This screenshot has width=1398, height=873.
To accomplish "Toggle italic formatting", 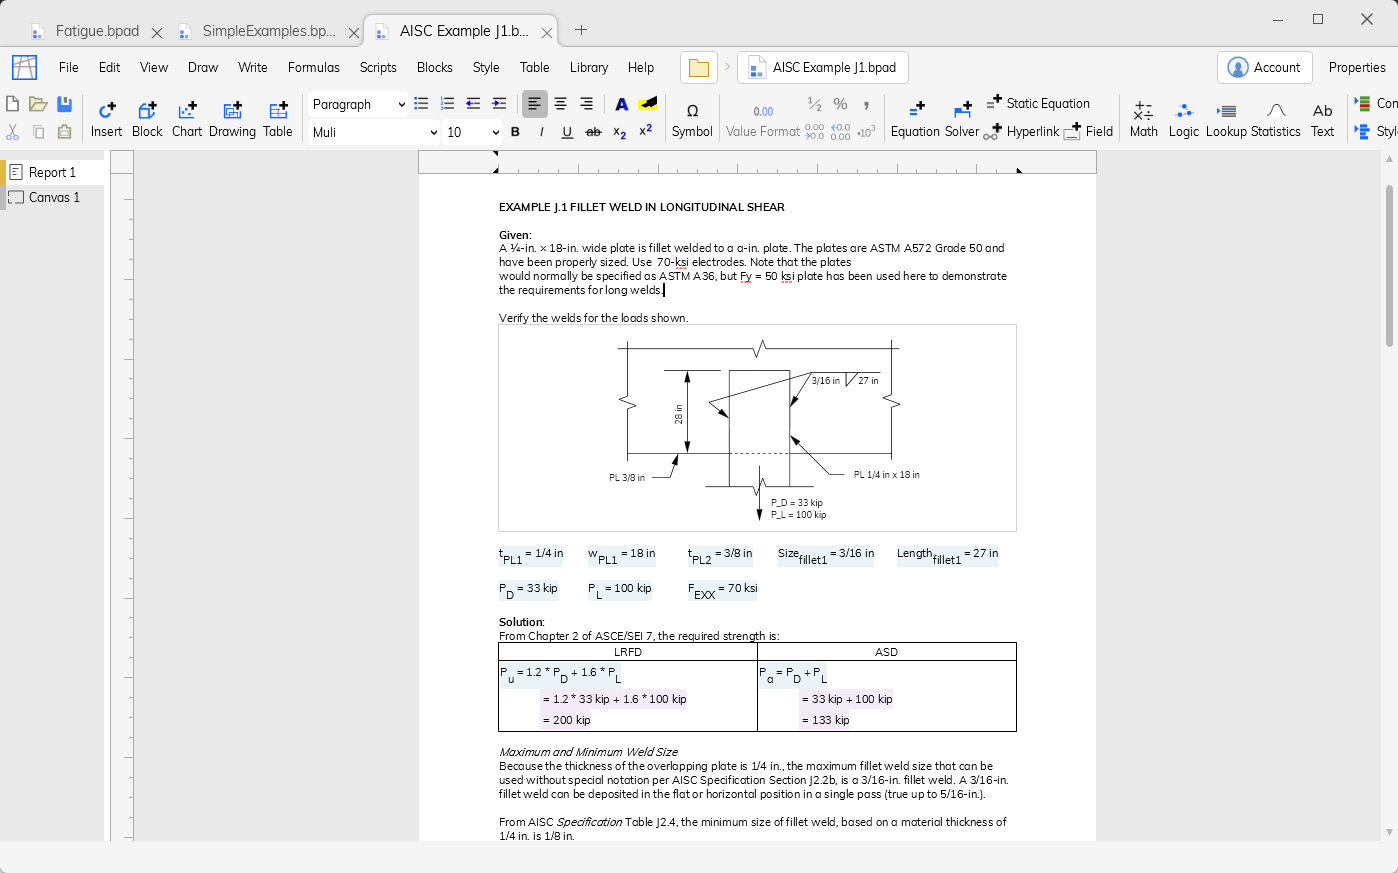I will point(541,132).
